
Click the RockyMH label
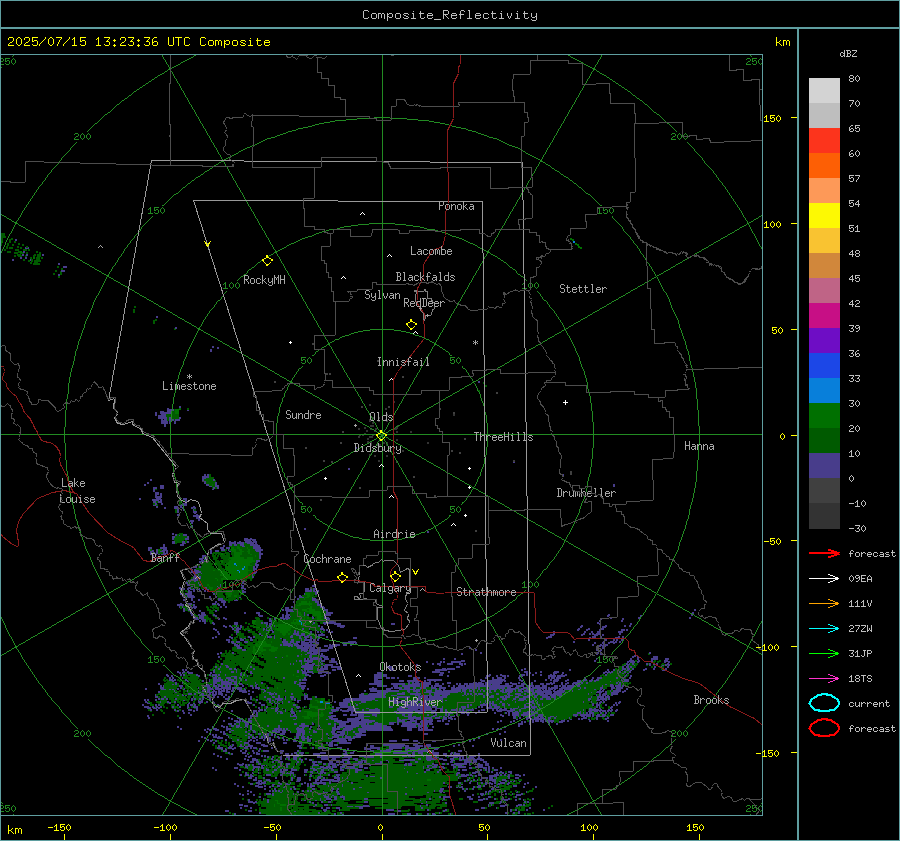click(x=264, y=280)
